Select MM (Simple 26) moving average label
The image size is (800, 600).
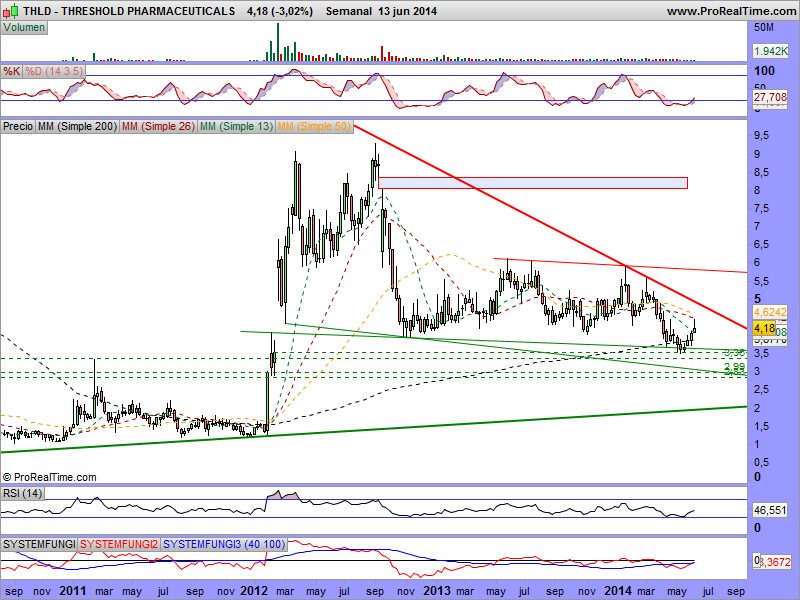coord(158,126)
